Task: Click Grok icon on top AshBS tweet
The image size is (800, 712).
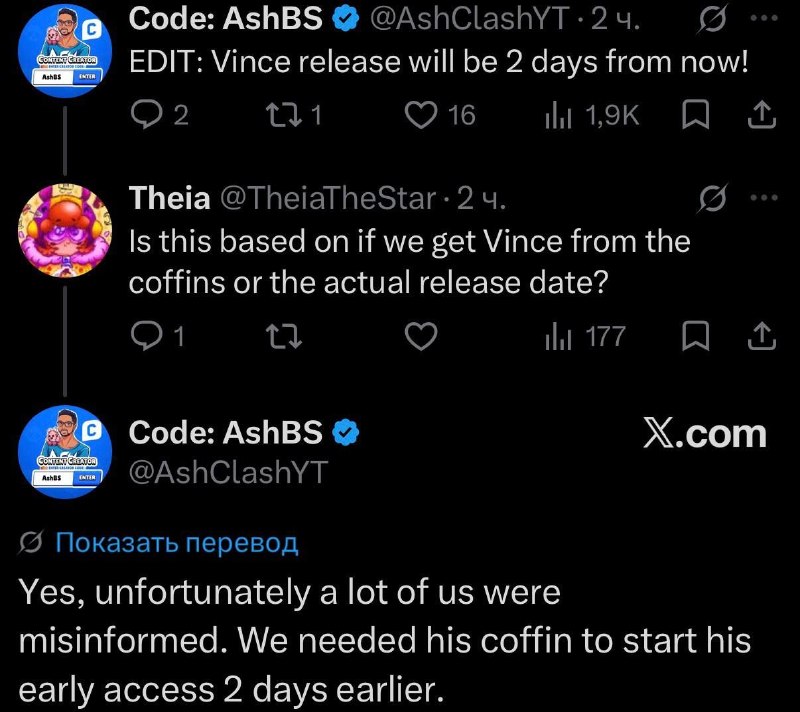Action: (x=712, y=20)
